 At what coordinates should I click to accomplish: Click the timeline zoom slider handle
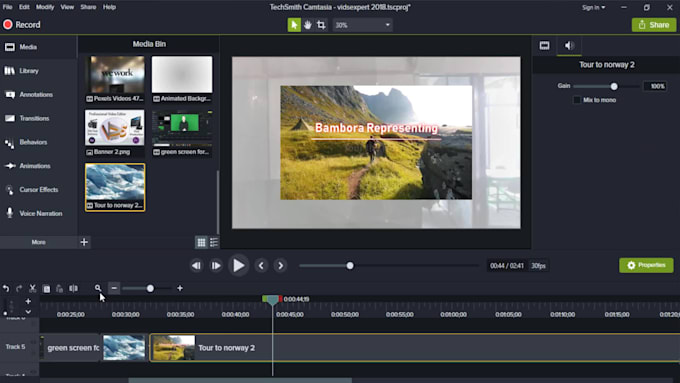(x=150, y=288)
